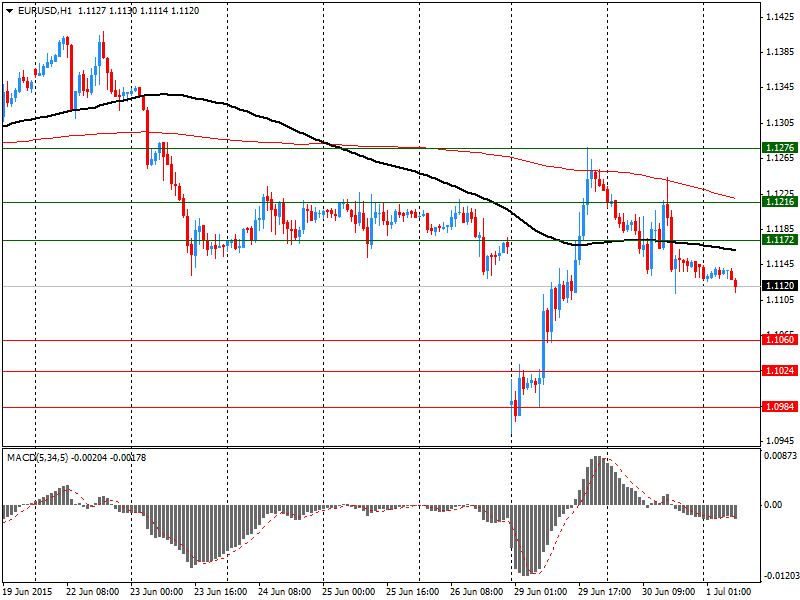Screen dimensions: 800x600
Task: Click the 1.1345 price scale value
Action: click(780, 87)
